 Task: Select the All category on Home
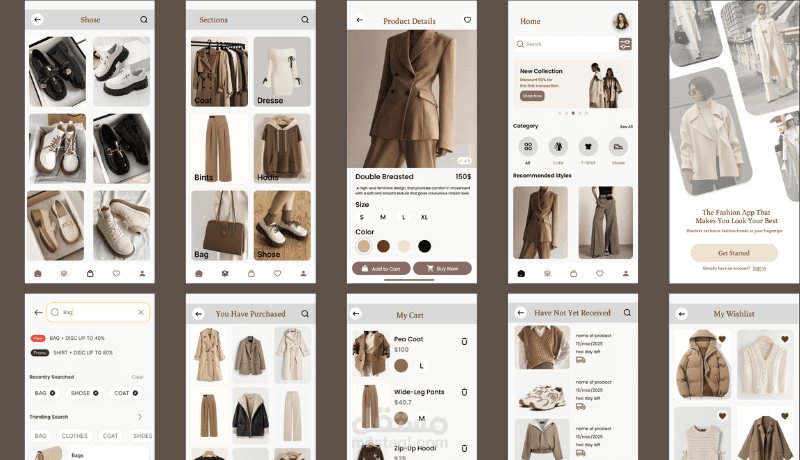coord(528,147)
